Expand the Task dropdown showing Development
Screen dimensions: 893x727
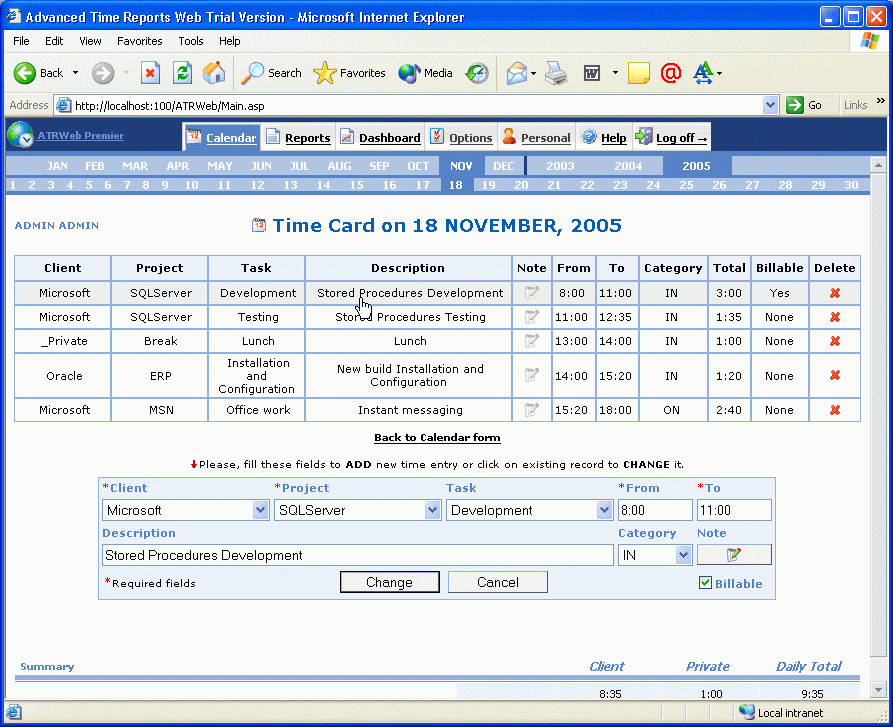(604, 510)
